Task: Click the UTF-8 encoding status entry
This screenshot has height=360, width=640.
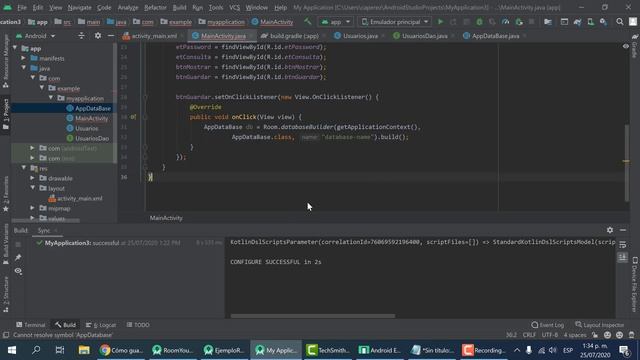Action: pos(549,335)
